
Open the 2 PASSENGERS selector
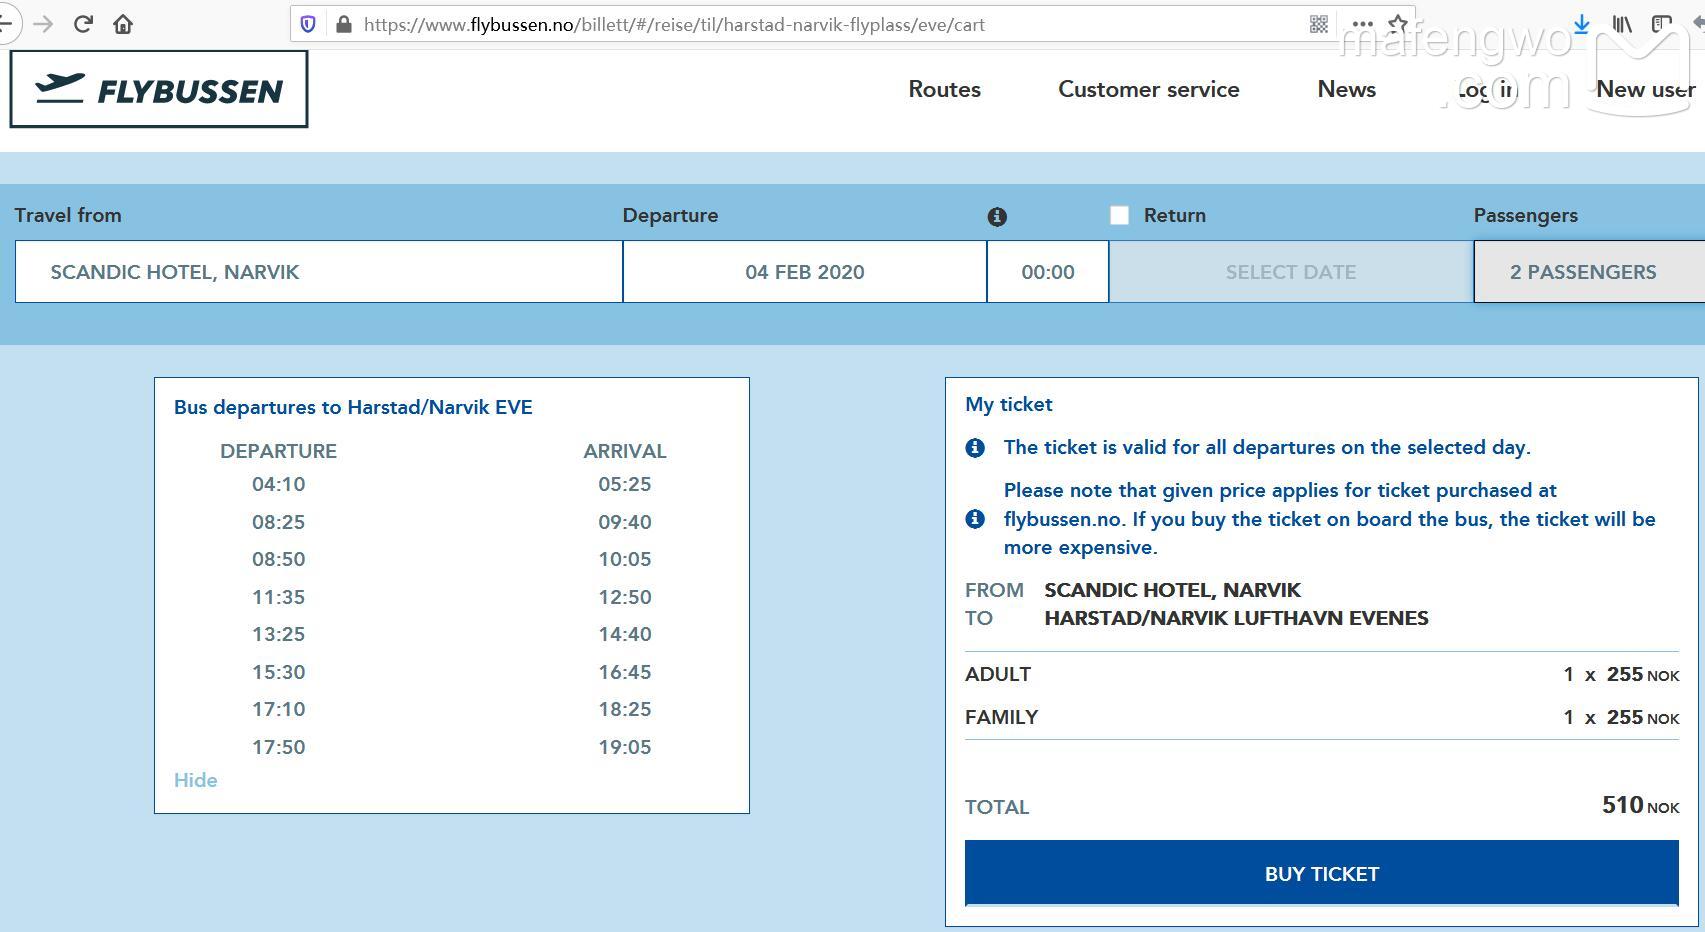1588,272
